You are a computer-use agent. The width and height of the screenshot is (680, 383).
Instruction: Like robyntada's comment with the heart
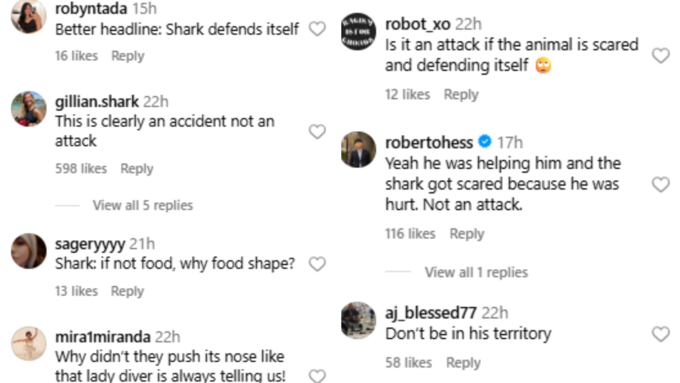click(317, 29)
